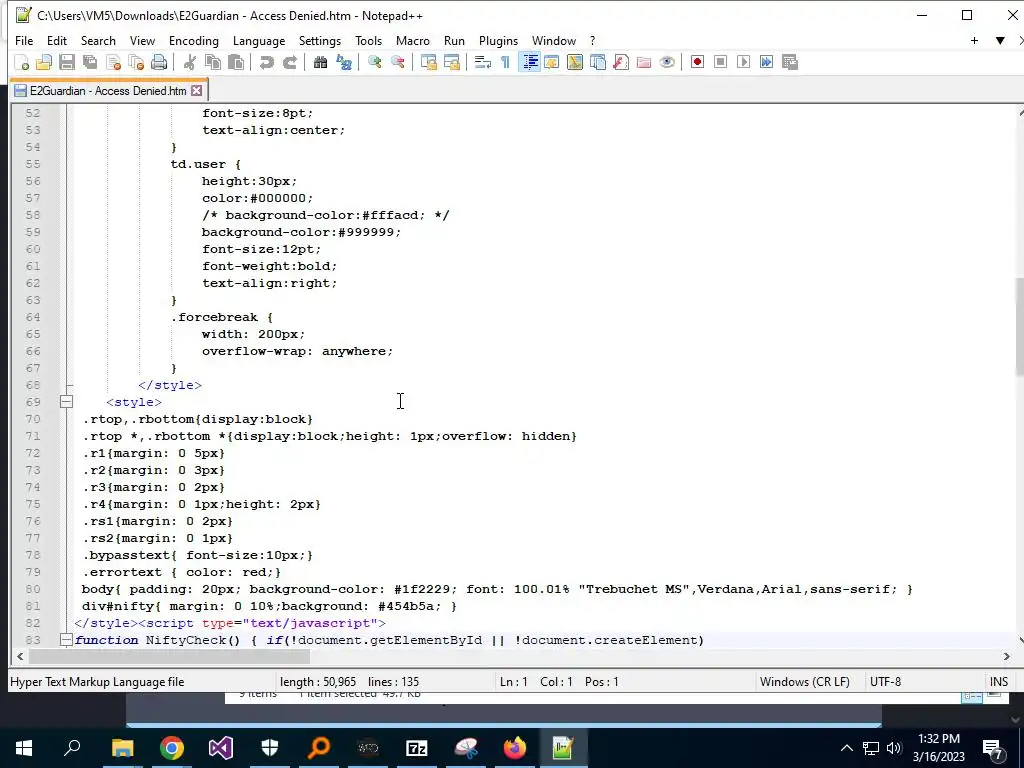Toggle Folder as Workspace panel
Viewport: 1024px width, 768px height.
tap(644, 62)
